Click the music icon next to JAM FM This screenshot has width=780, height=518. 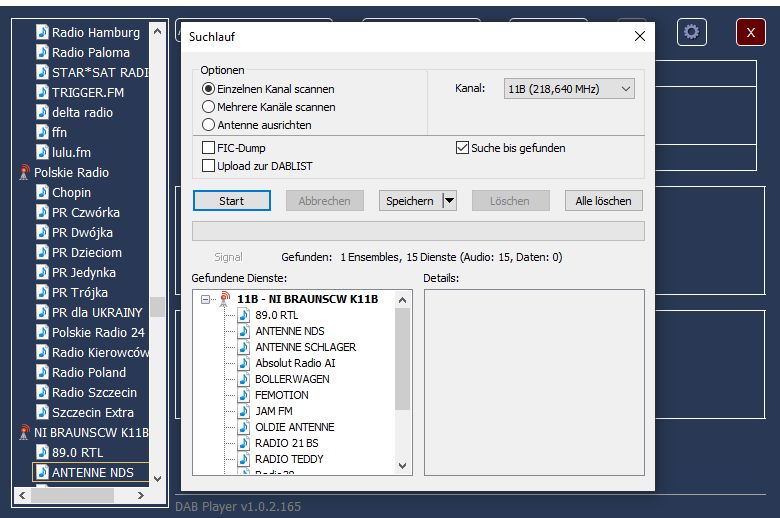click(245, 411)
